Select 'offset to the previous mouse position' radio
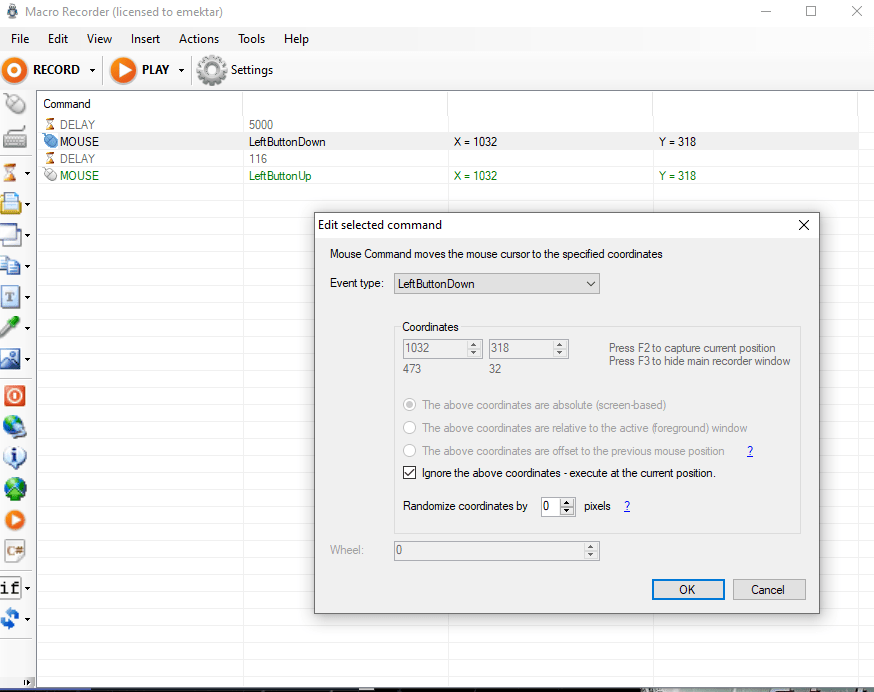Screen dimensions: 874x692 point(410,451)
